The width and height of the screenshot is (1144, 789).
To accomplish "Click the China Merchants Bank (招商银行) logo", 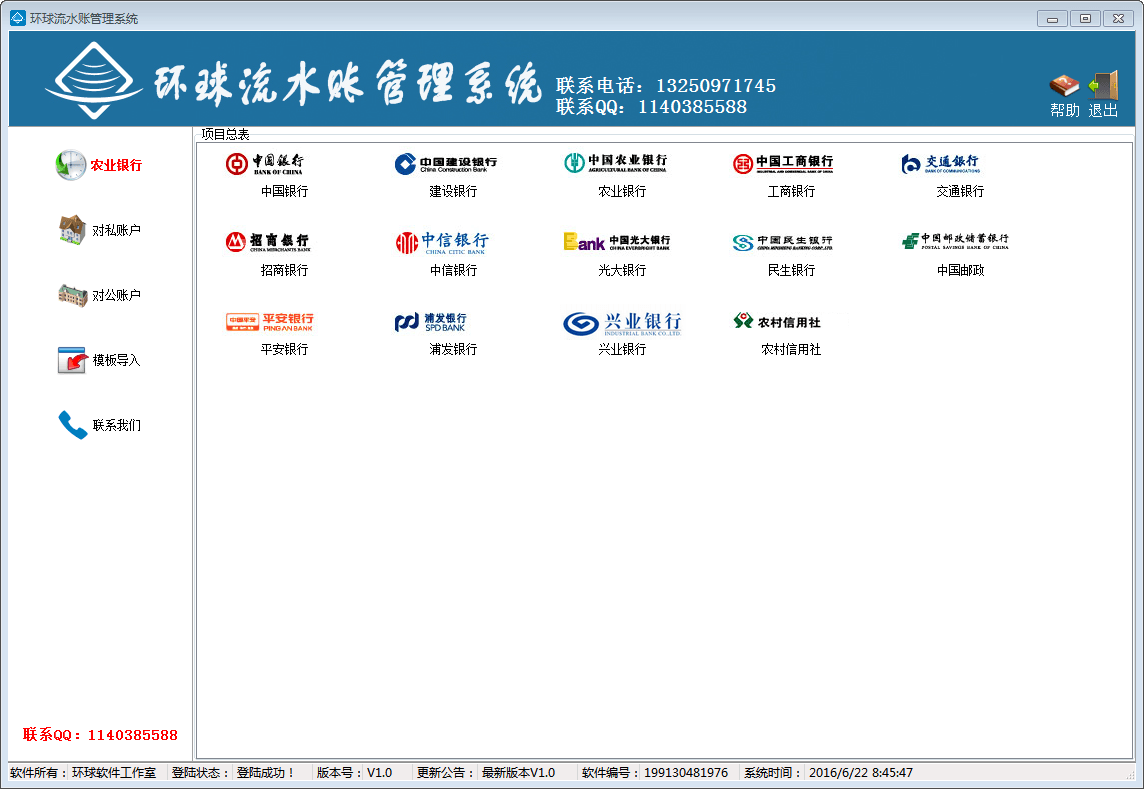I will 268,242.
